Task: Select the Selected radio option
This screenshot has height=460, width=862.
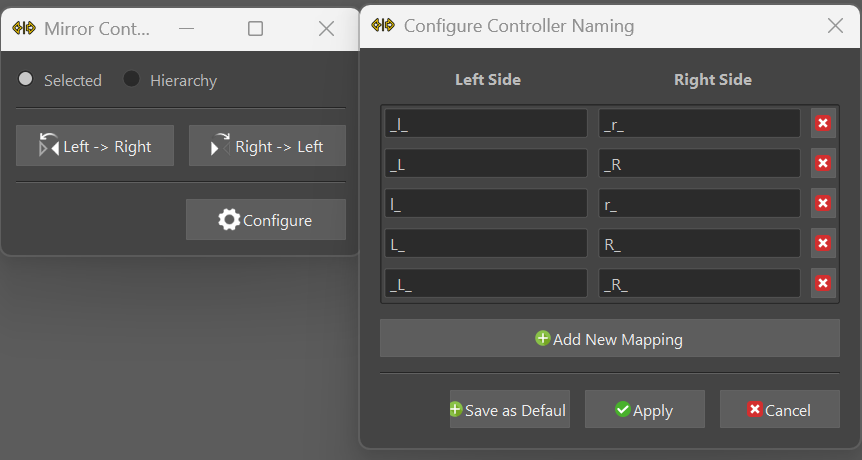Action: point(26,80)
